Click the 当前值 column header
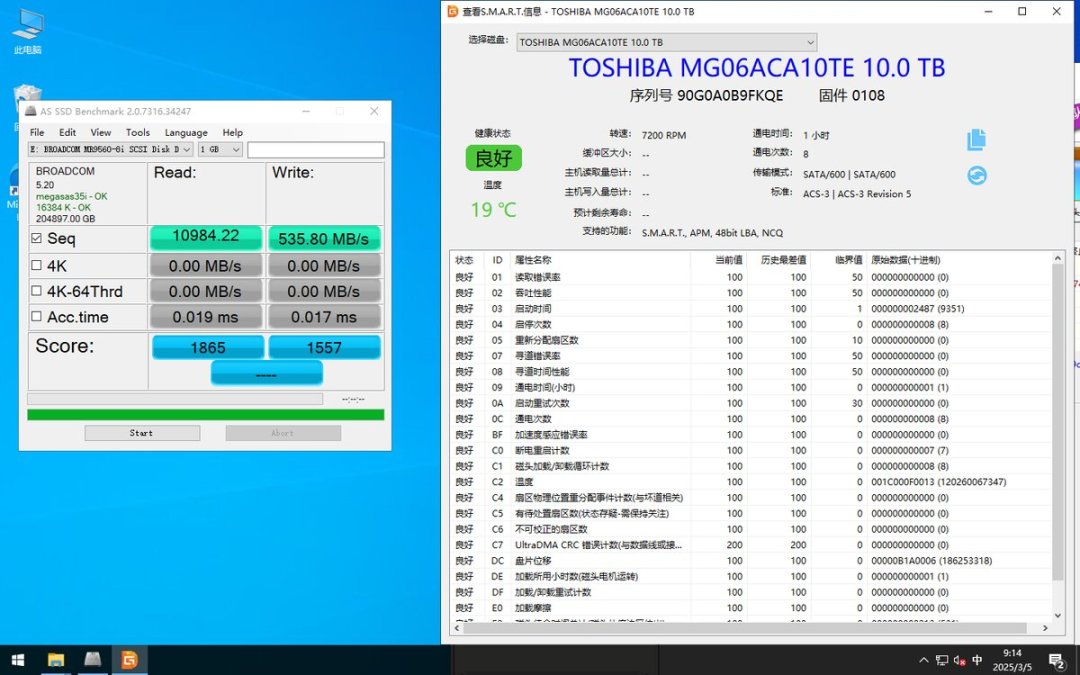 729,260
